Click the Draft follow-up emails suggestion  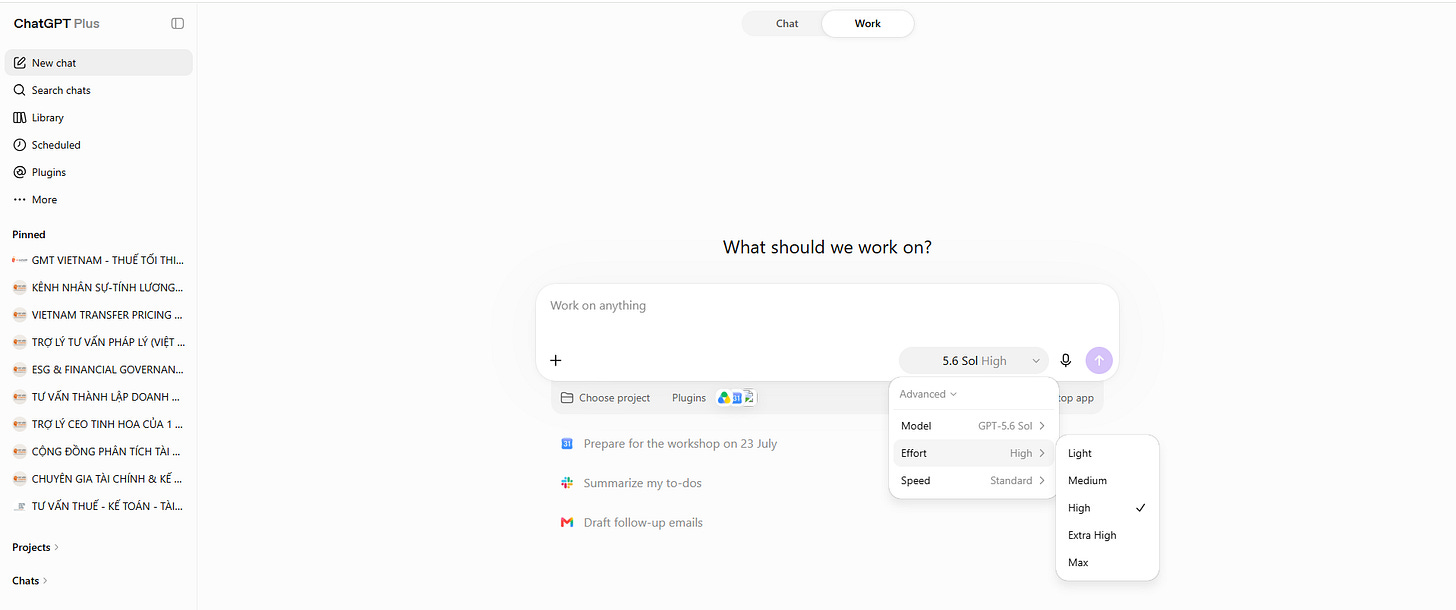(x=643, y=523)
